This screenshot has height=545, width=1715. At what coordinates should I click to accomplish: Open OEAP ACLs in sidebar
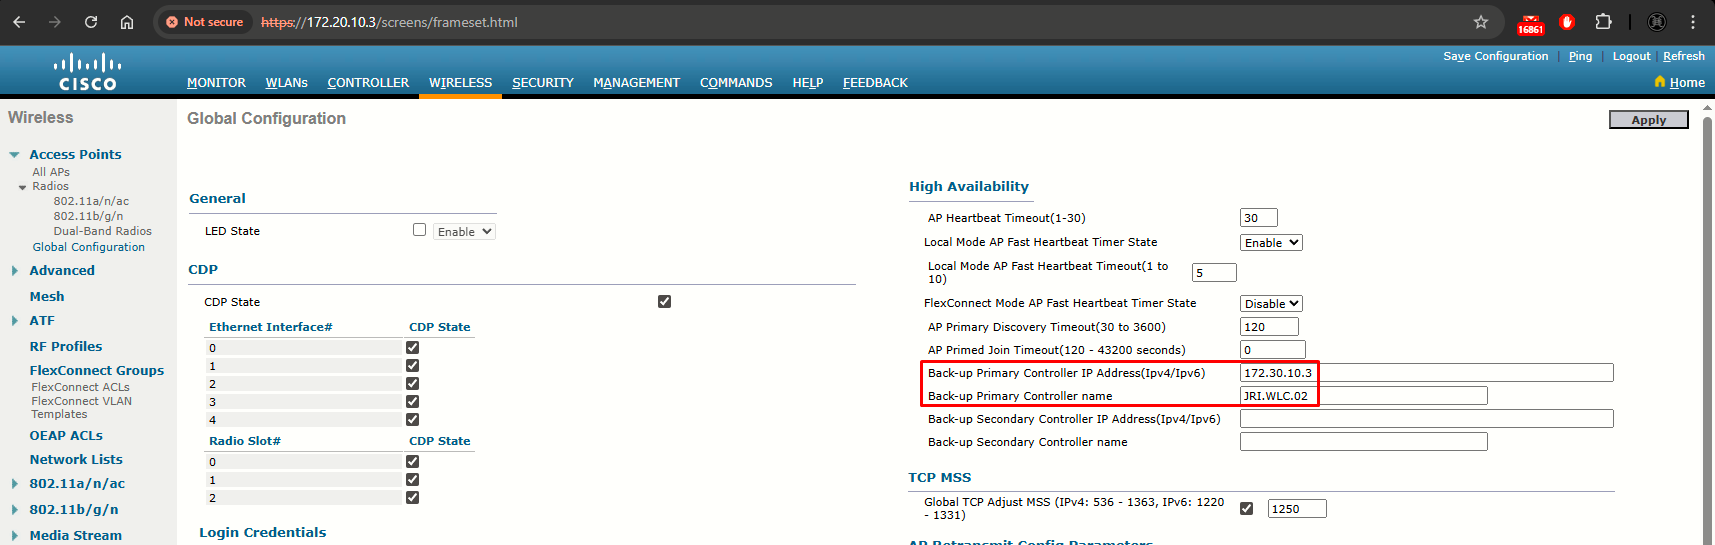(66, 436)
